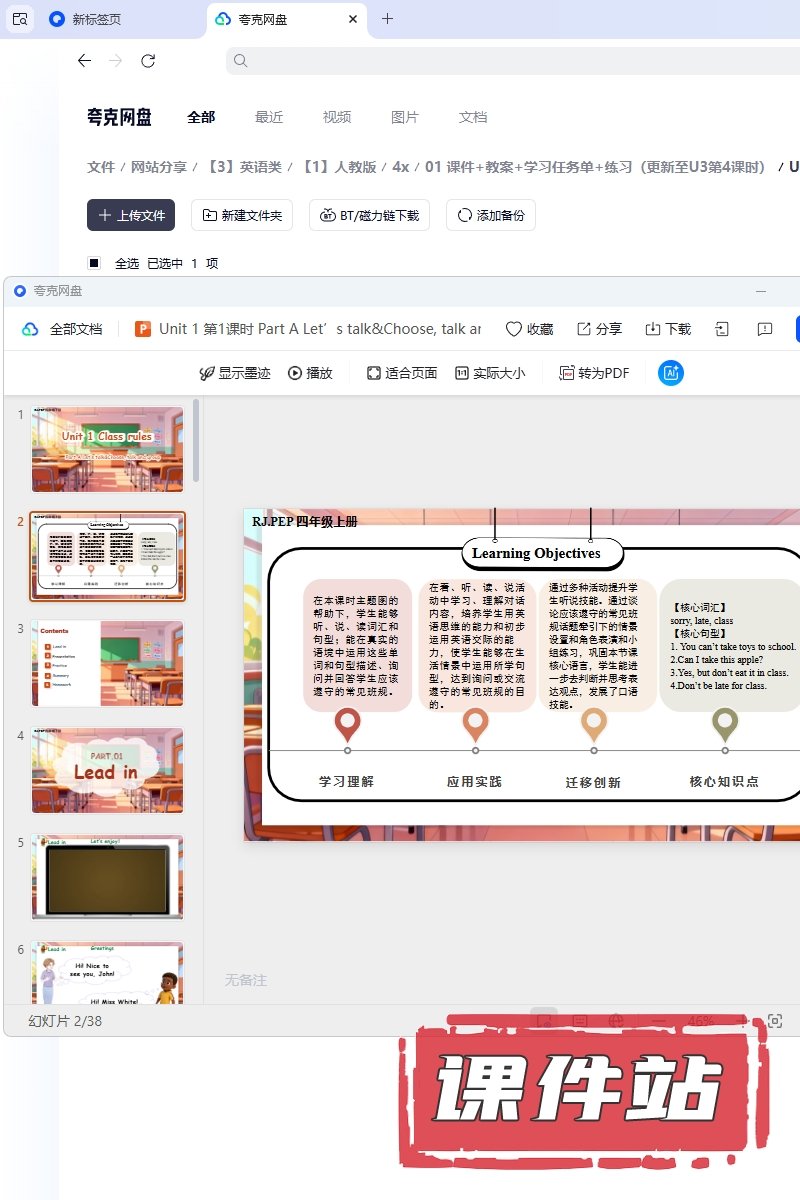Play the slideshow with 播放
Image resolution: width=800 pixels, height=1200 pixels.
click(x=310, y=373)
